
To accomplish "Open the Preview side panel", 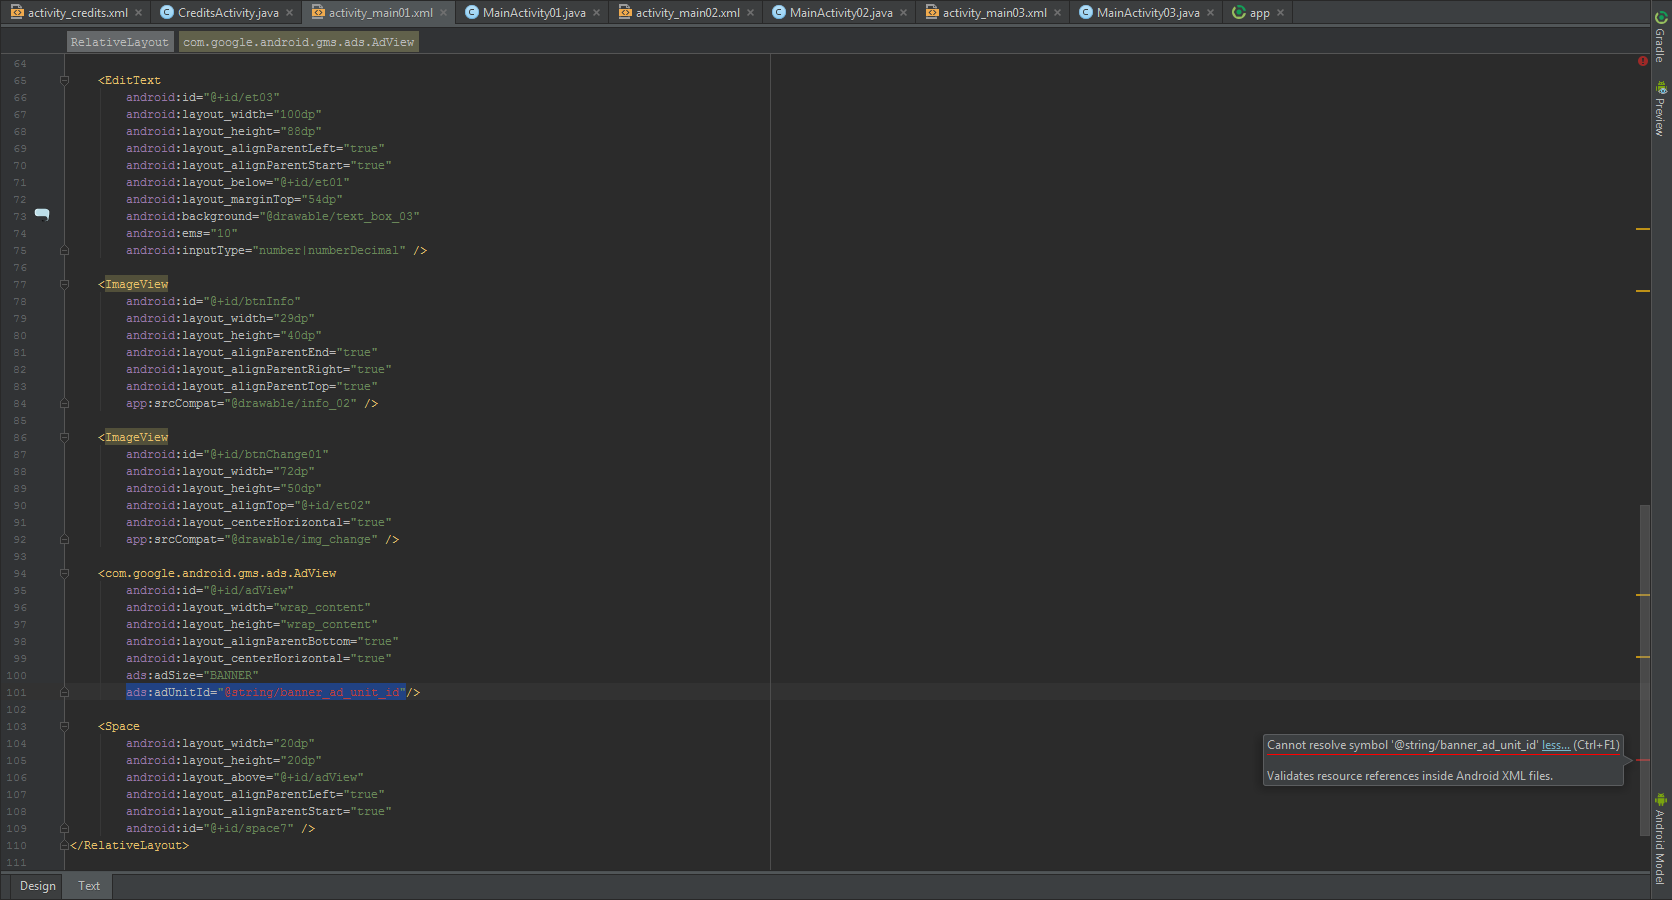I will 1660,109.
